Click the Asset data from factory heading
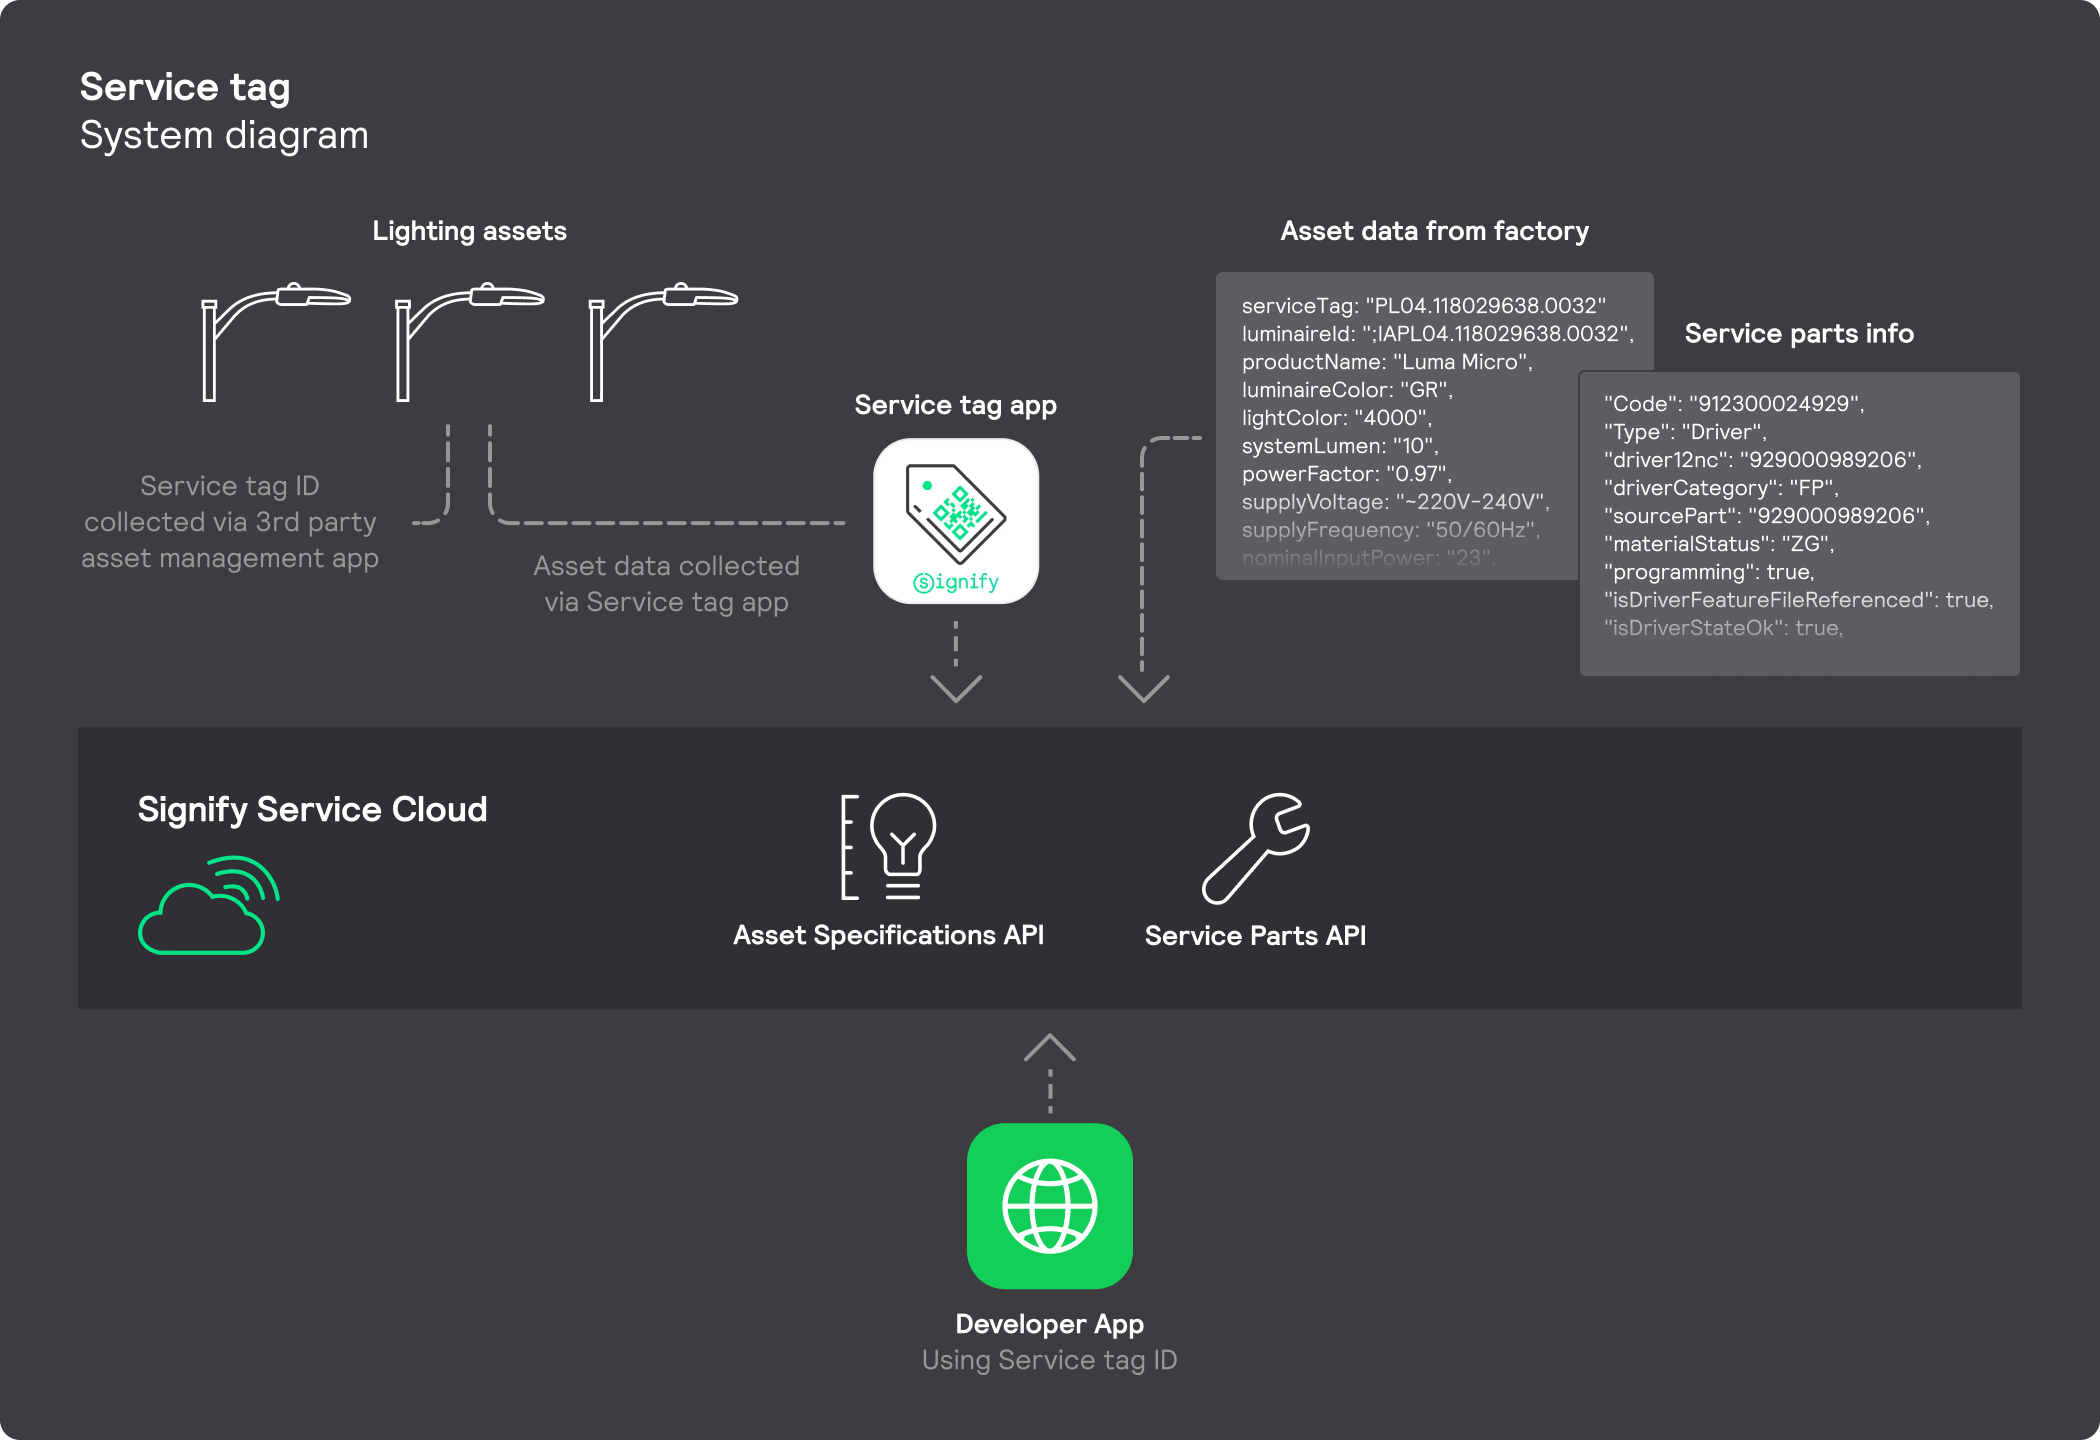Viewport: 2100px width, 1440px height. click(1434, 231)
